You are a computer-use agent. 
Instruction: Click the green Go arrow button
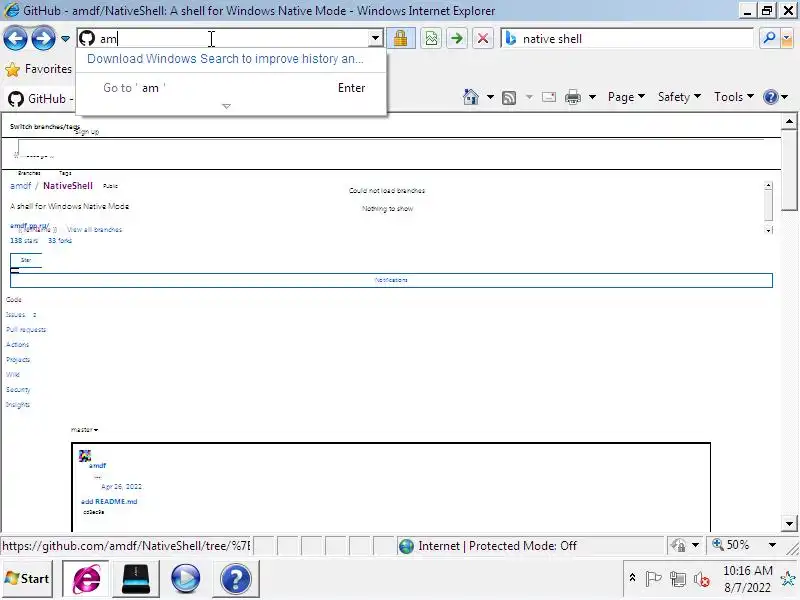pyautogui.click(x=457, y=38)
